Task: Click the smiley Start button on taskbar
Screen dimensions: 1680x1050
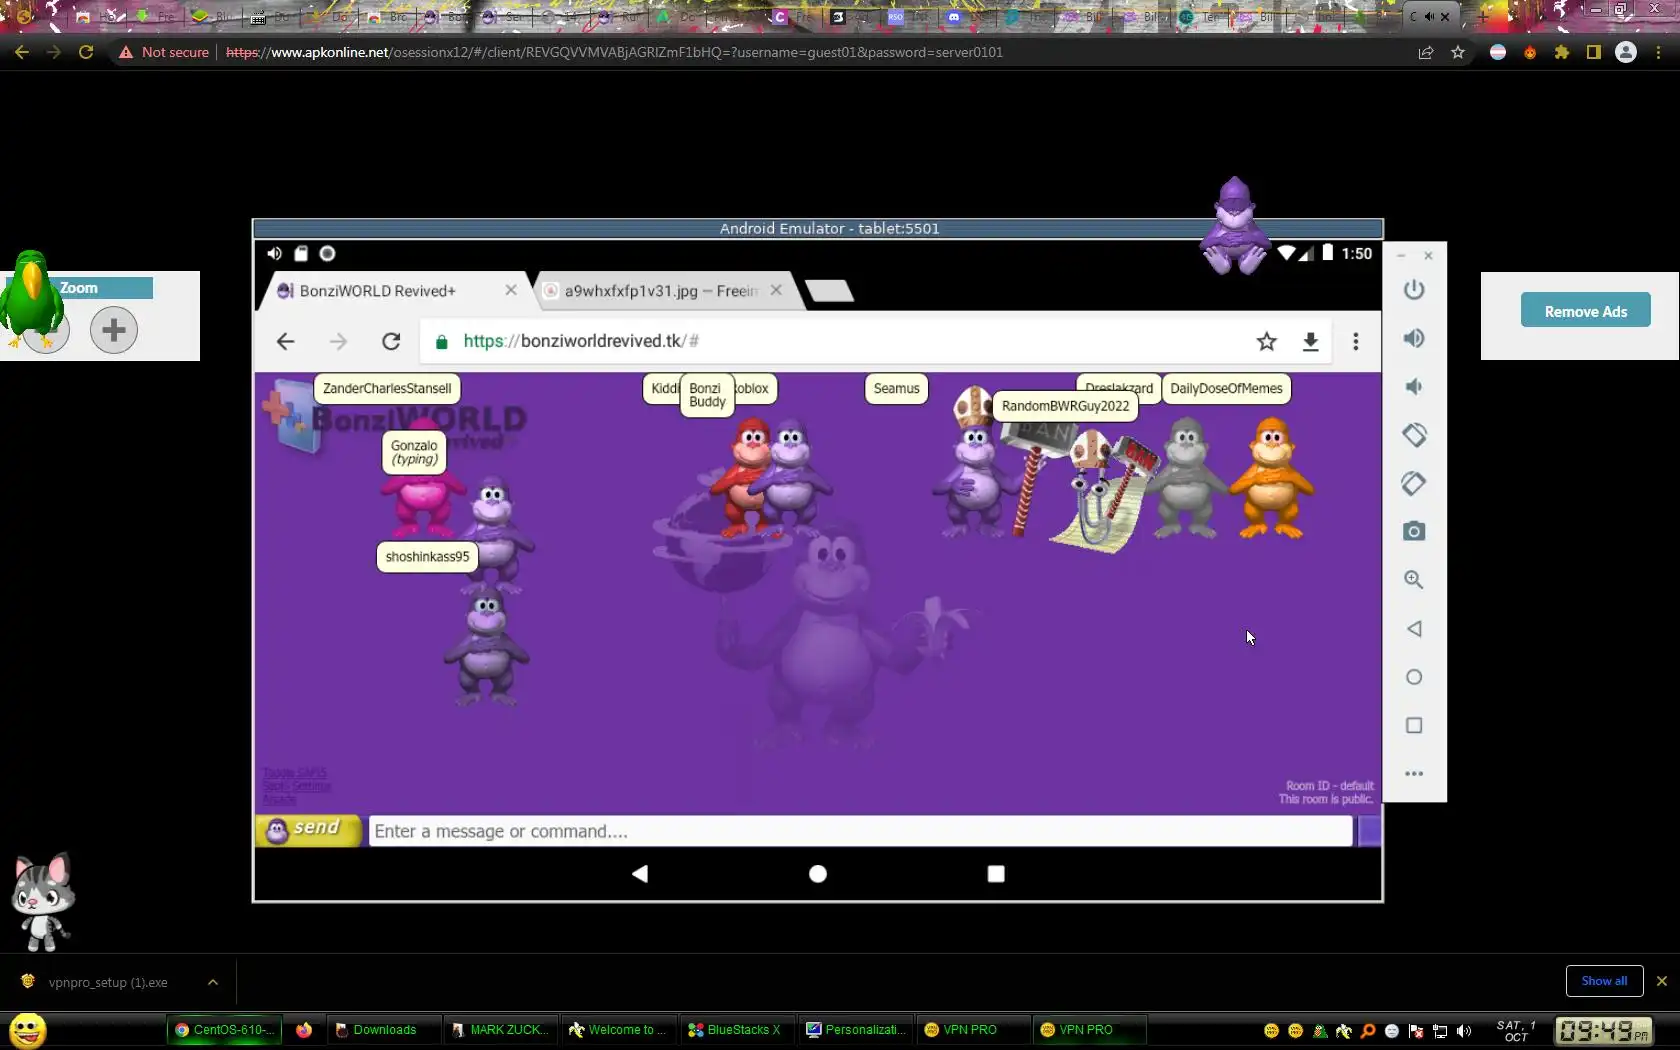Action: pyautogui.click(x=27, y=1030)
